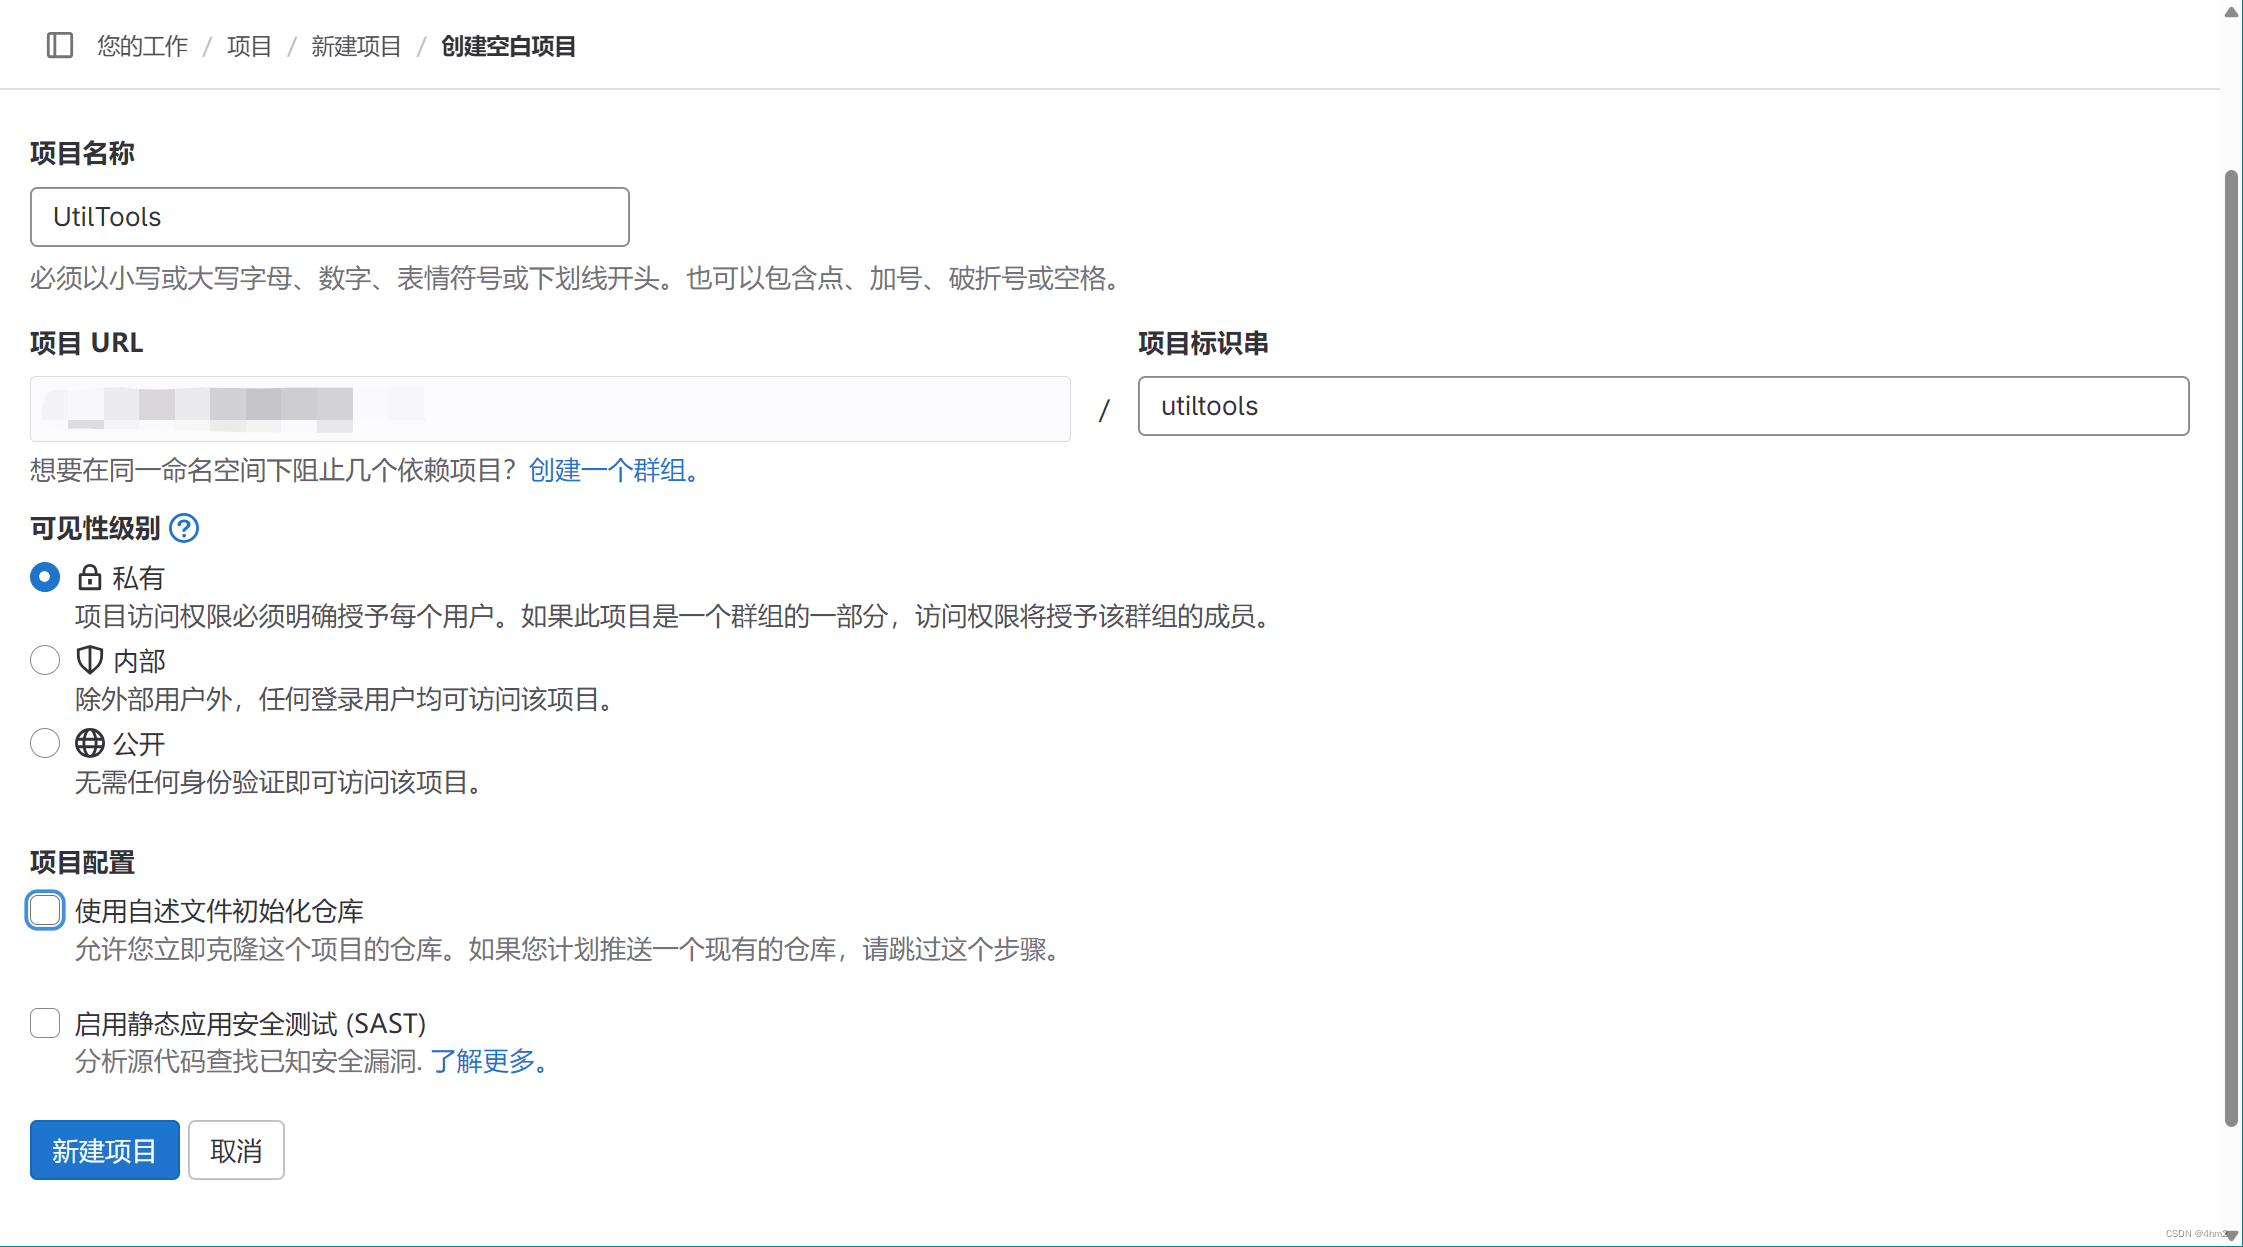The image size is (2243, 1247).
Task: Click the lock icon beside 私有
Action: [x=90, y=577]
